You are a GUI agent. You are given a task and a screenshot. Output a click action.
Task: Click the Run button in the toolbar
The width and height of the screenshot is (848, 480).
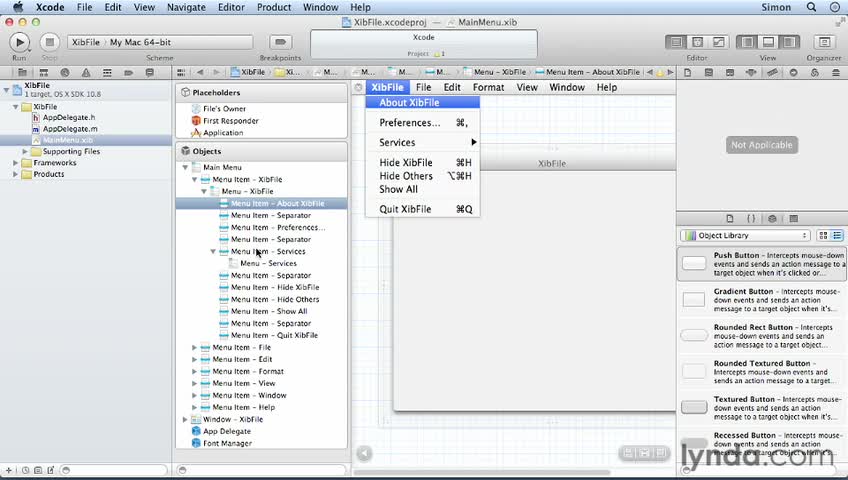coord(19,42)
